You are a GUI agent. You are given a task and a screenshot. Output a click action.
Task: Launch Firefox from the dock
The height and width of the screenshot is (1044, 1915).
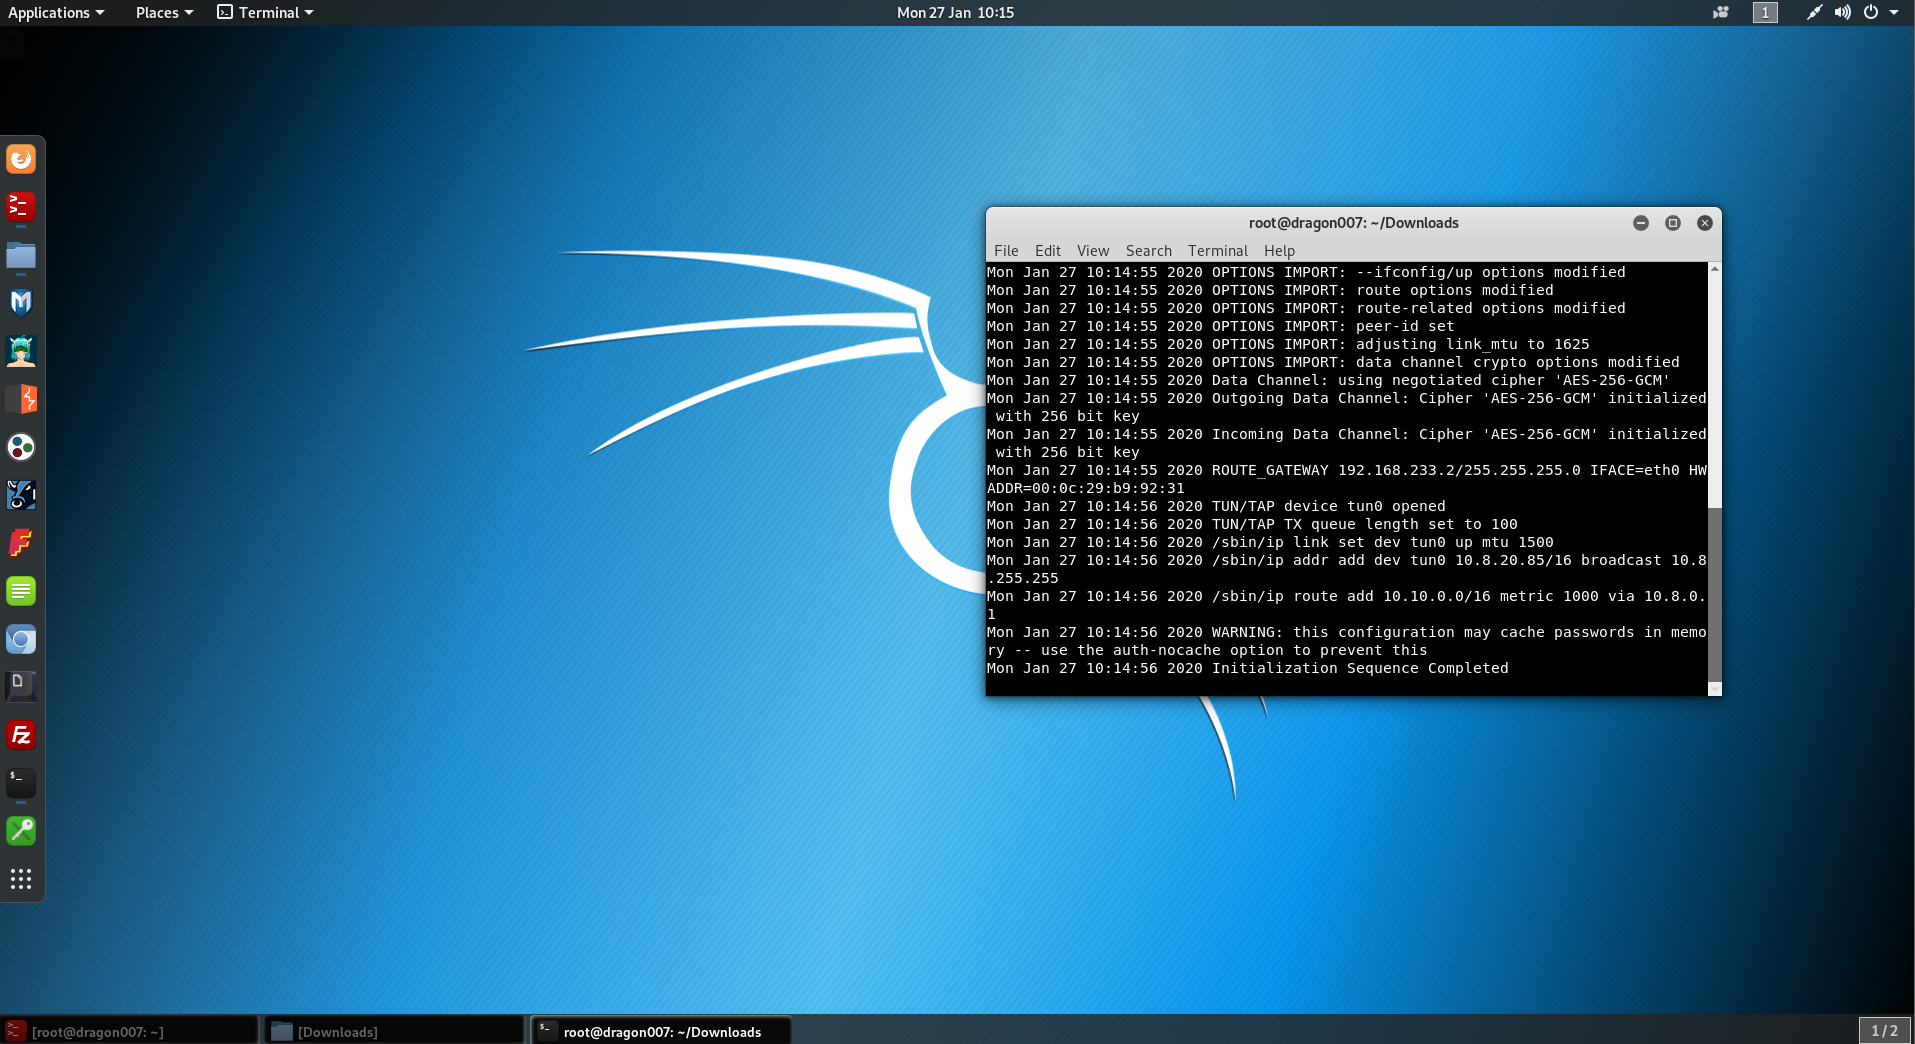tap(21, 159)
